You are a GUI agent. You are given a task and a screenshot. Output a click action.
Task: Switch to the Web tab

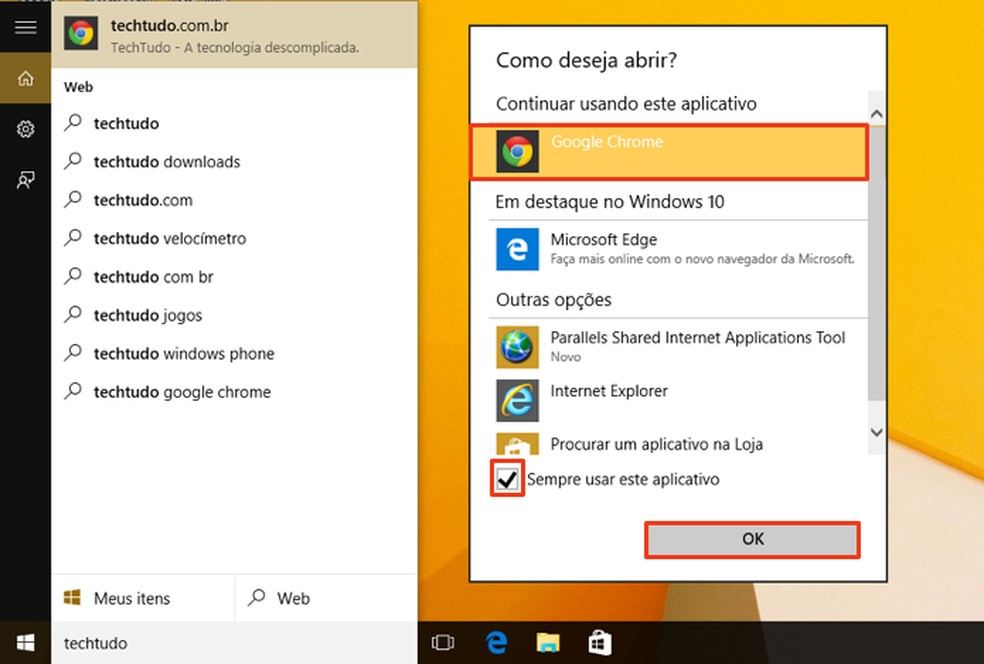coord(280,598)
